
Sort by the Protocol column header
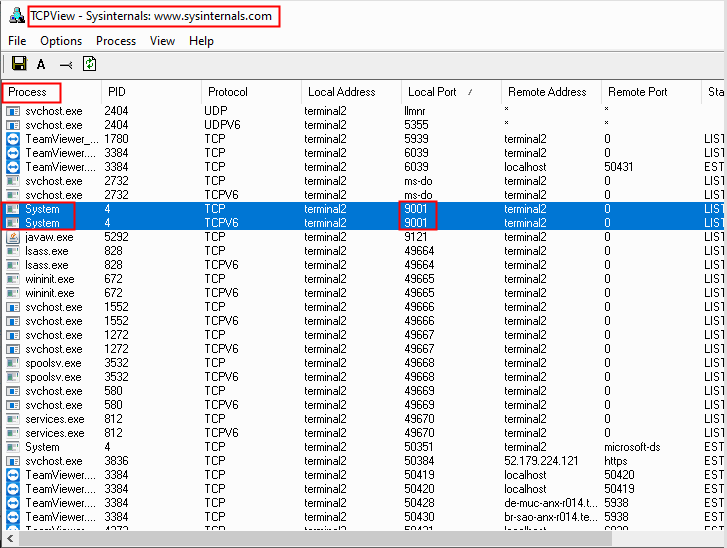point(252,92)
